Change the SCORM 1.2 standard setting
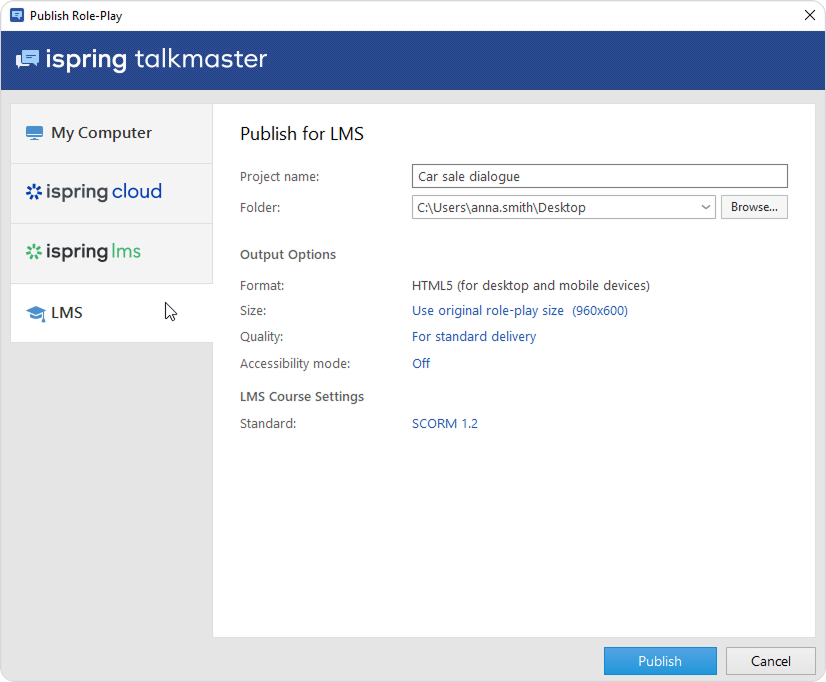The width and height of the screenshot is (826, 682). click(x=445, y=424)
